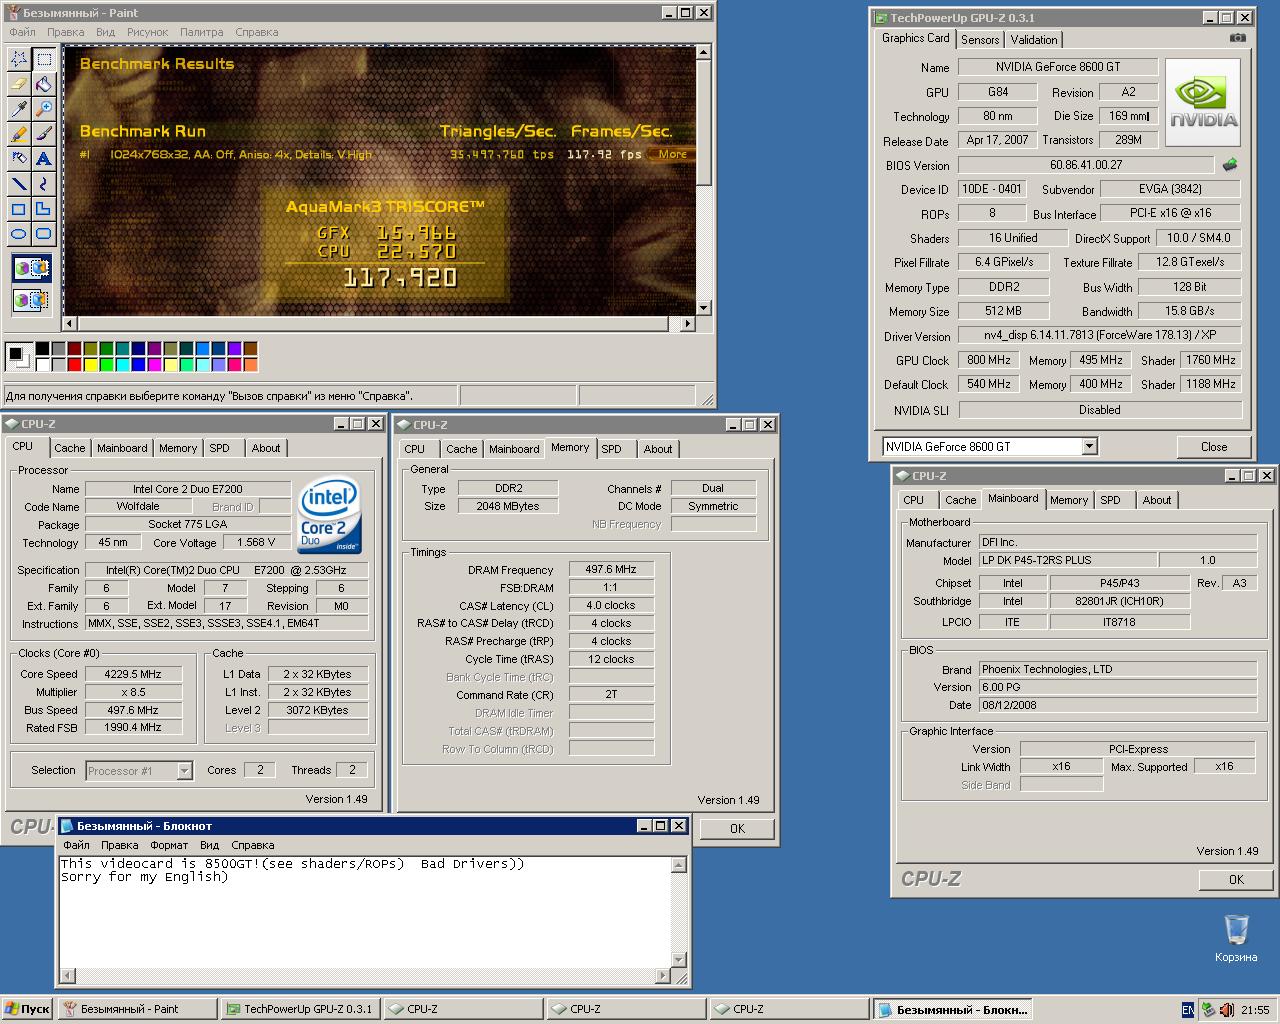Choose the opaque selection option in Paint
The width and height of the screenshot is (1280, 1024).
point(31,269)
